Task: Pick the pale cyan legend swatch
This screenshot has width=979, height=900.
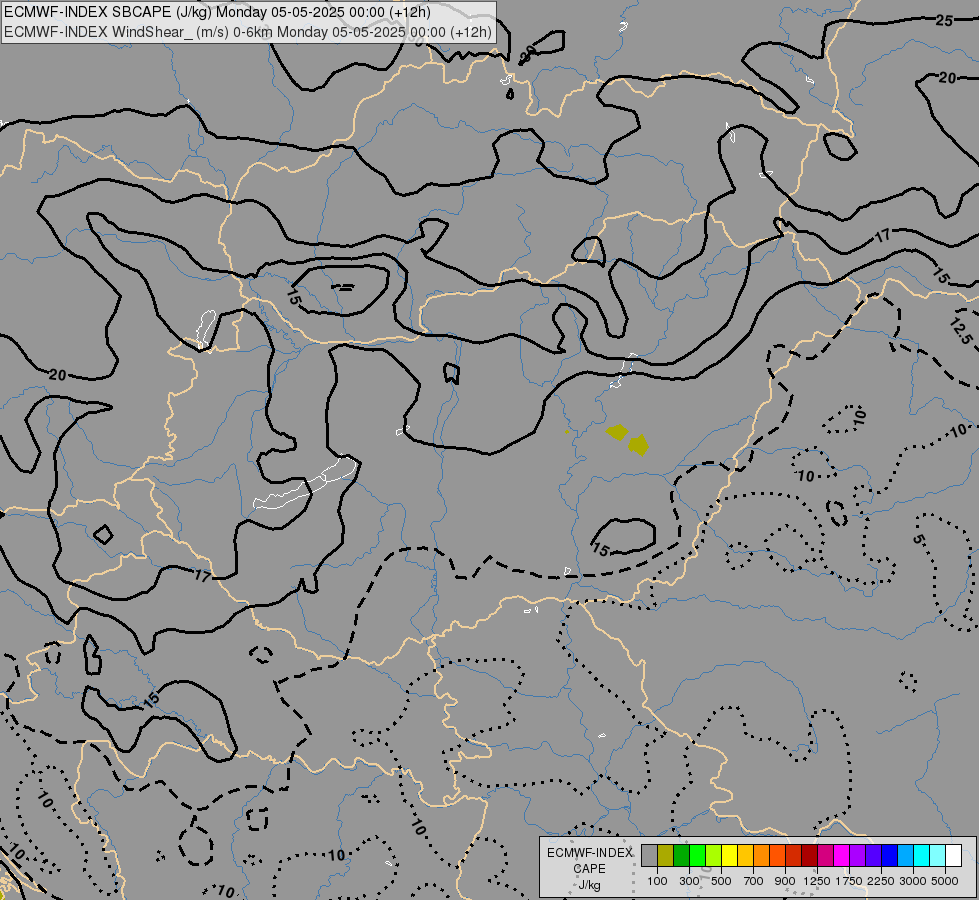Action: [937, 856]
